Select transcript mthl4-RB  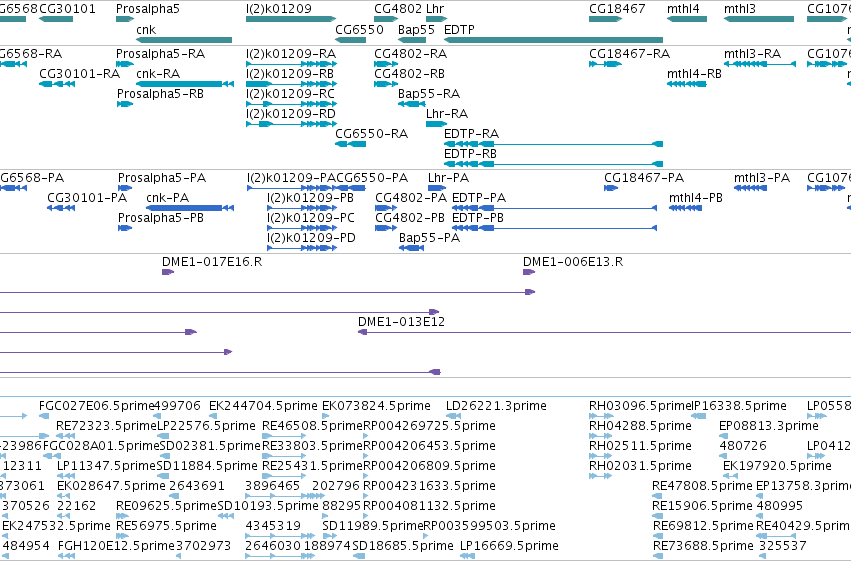coord(694,74)
